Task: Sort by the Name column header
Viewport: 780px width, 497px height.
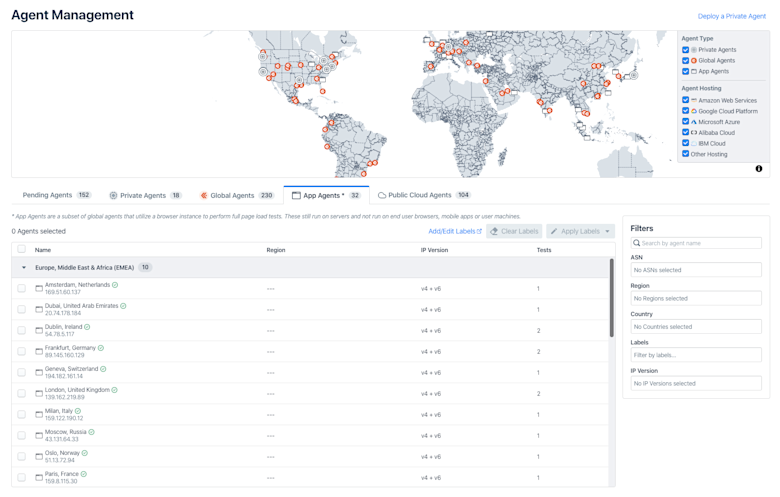Action: [43, 250]
